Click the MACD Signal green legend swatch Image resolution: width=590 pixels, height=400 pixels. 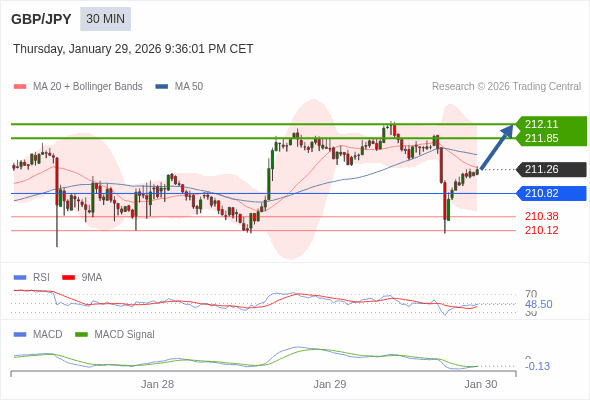(81, 335)
